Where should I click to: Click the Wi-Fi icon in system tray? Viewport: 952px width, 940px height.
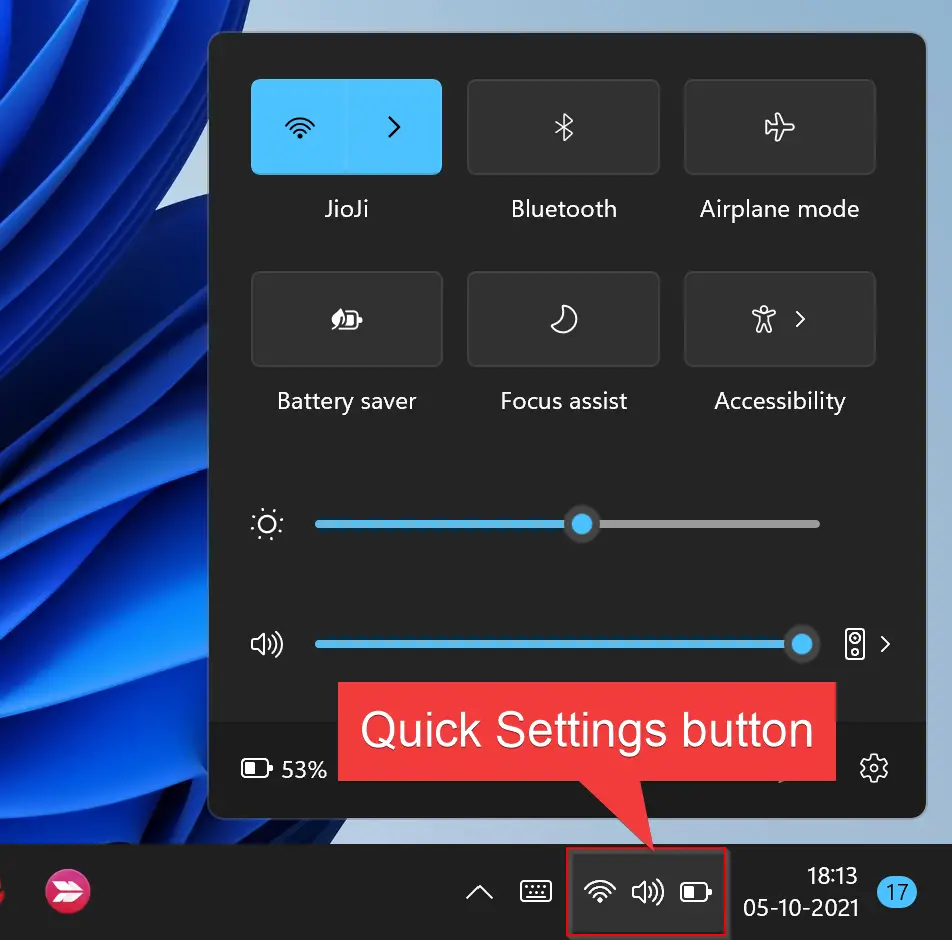coord(599,891)
